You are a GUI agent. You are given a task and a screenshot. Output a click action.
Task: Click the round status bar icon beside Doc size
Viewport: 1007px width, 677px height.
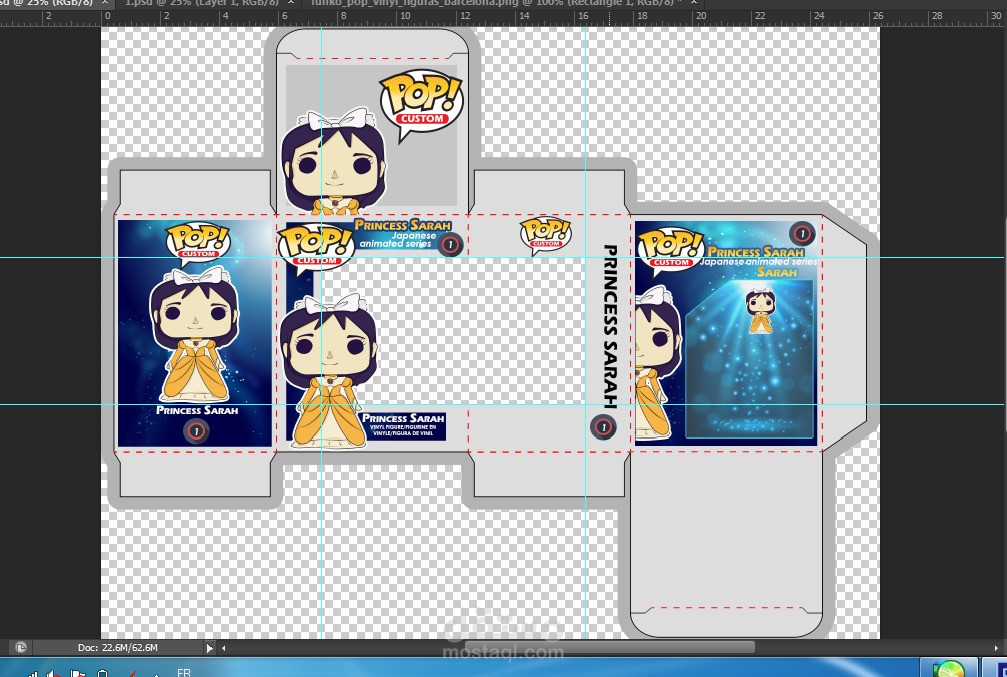21,647
